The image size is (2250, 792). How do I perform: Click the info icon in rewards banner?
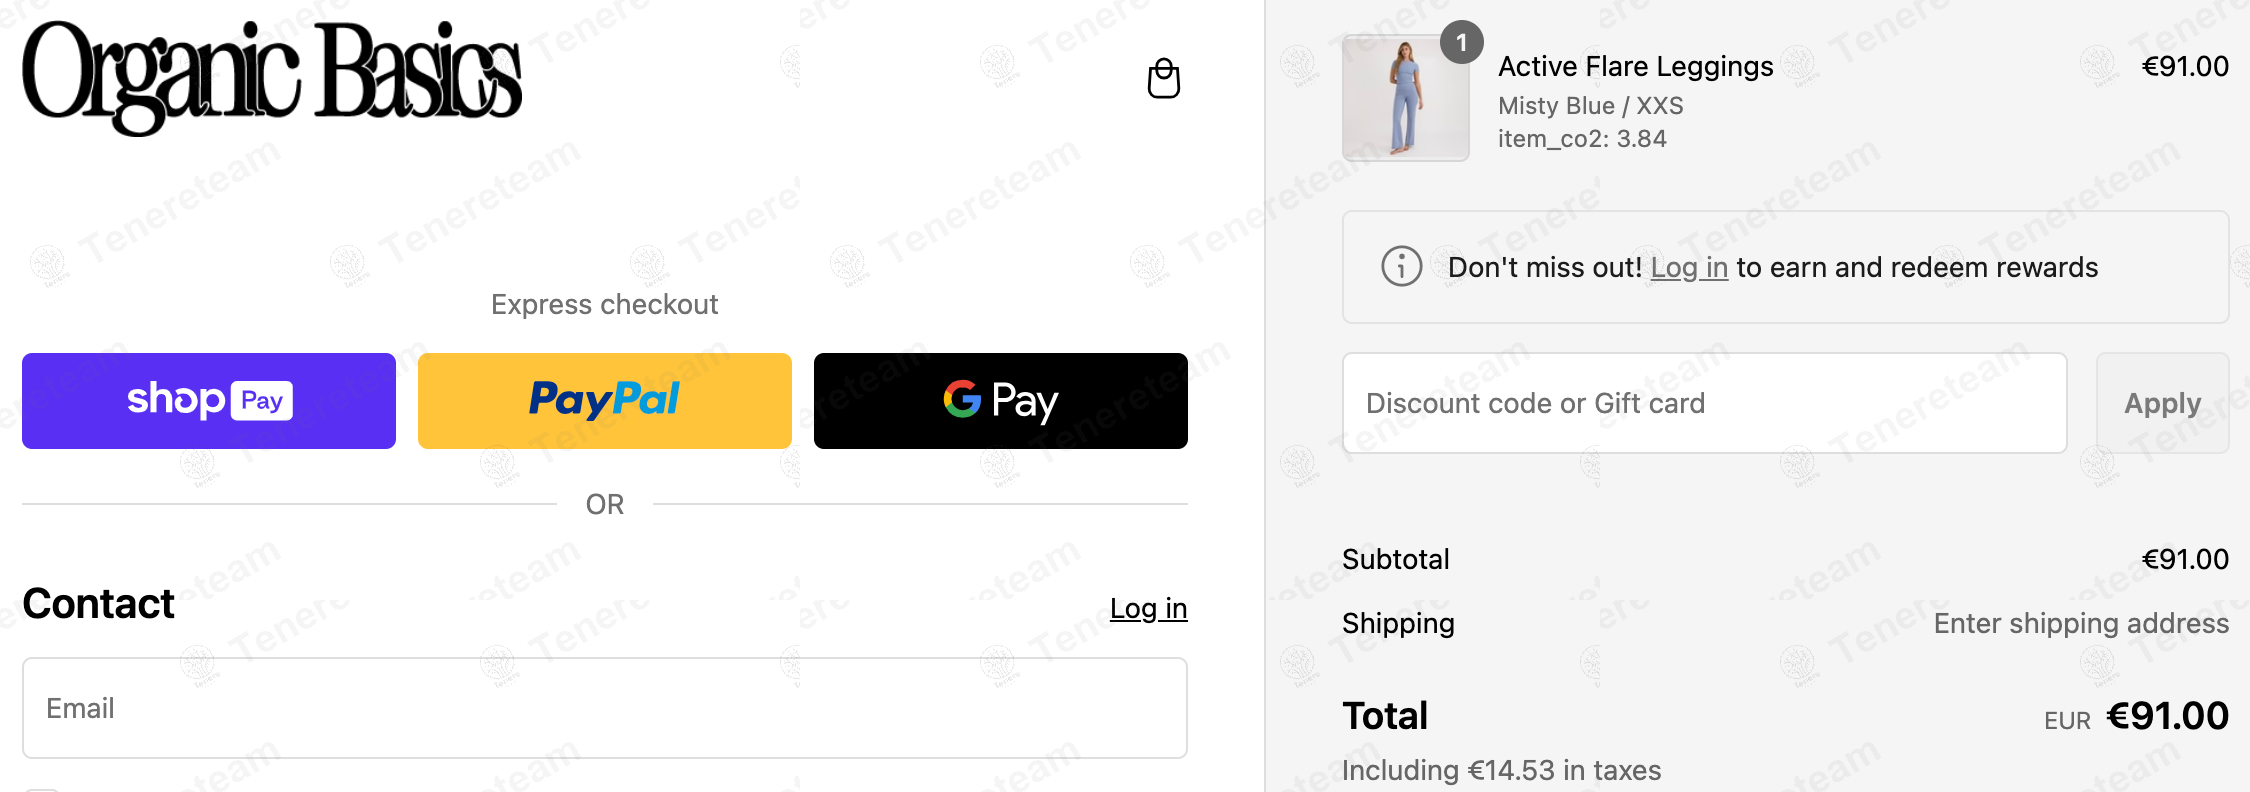(1401, 267)
